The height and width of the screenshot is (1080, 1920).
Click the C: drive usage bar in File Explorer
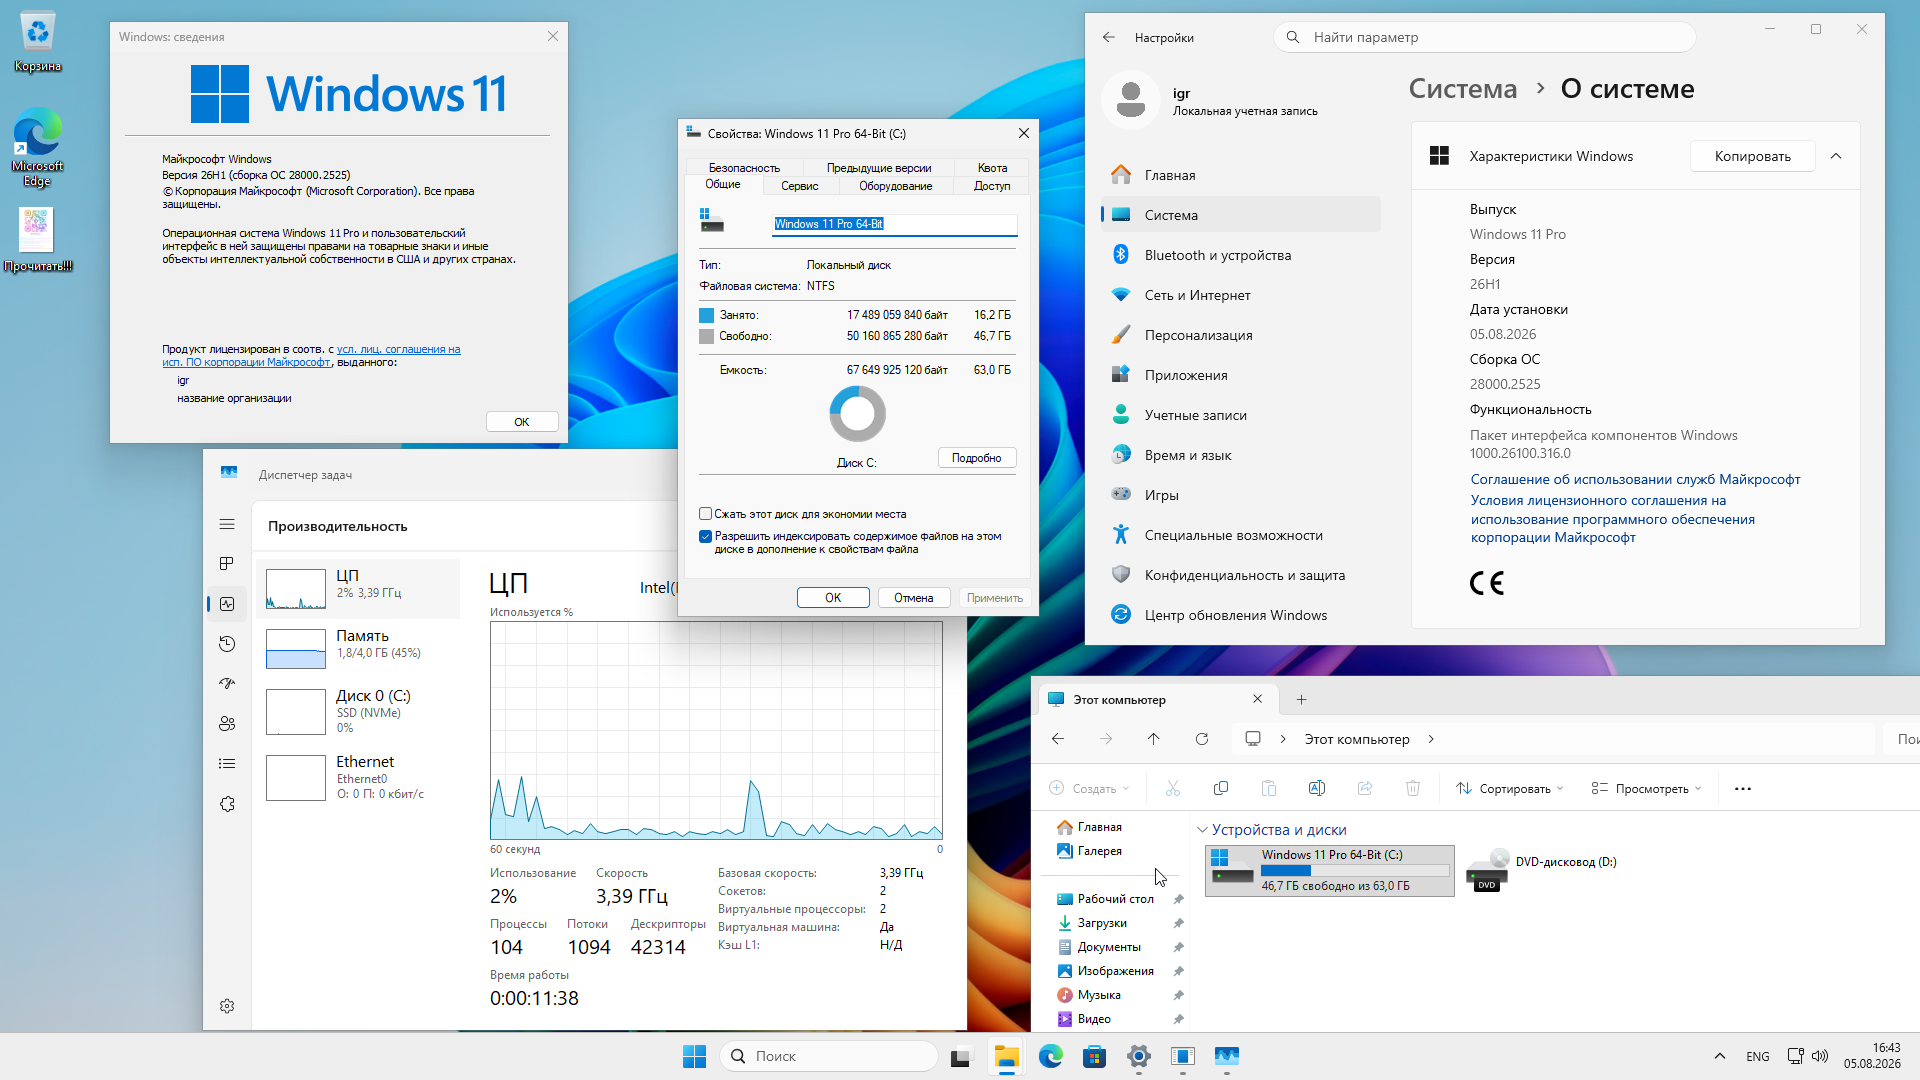click(x=1355, y=871)
